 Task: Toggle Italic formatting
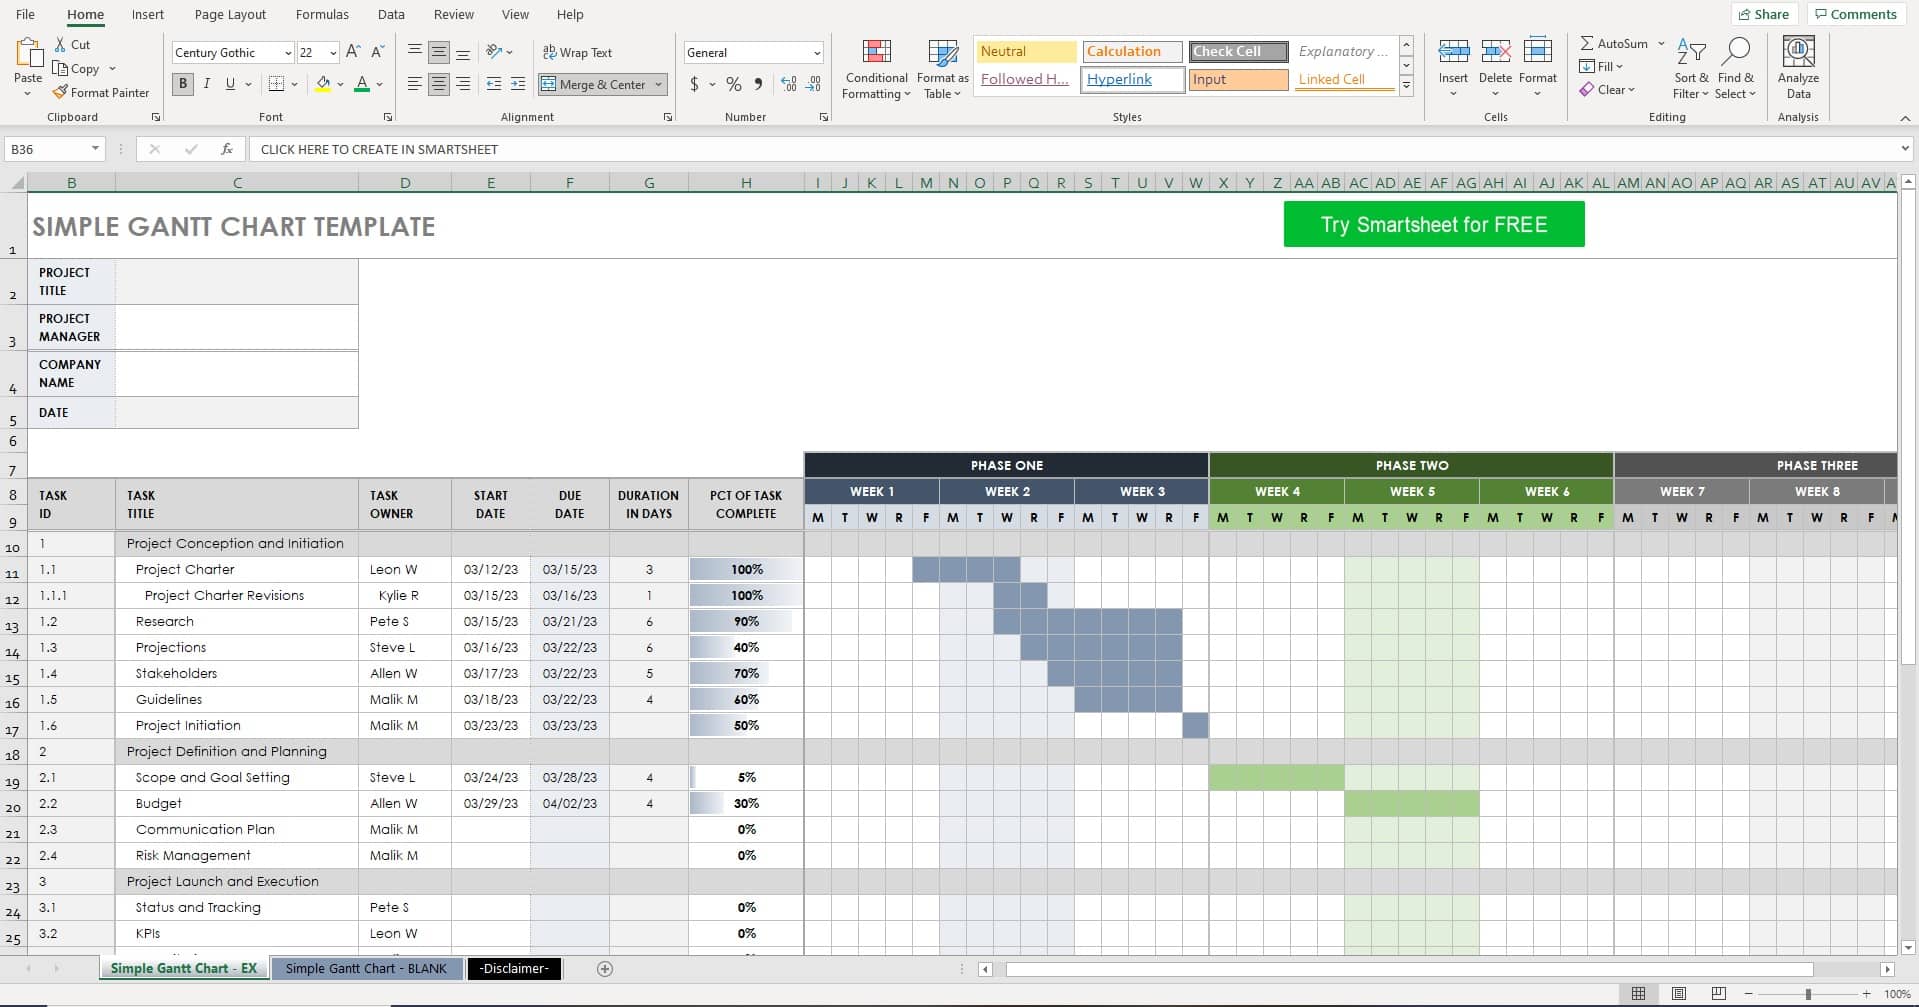coord(207,84)
